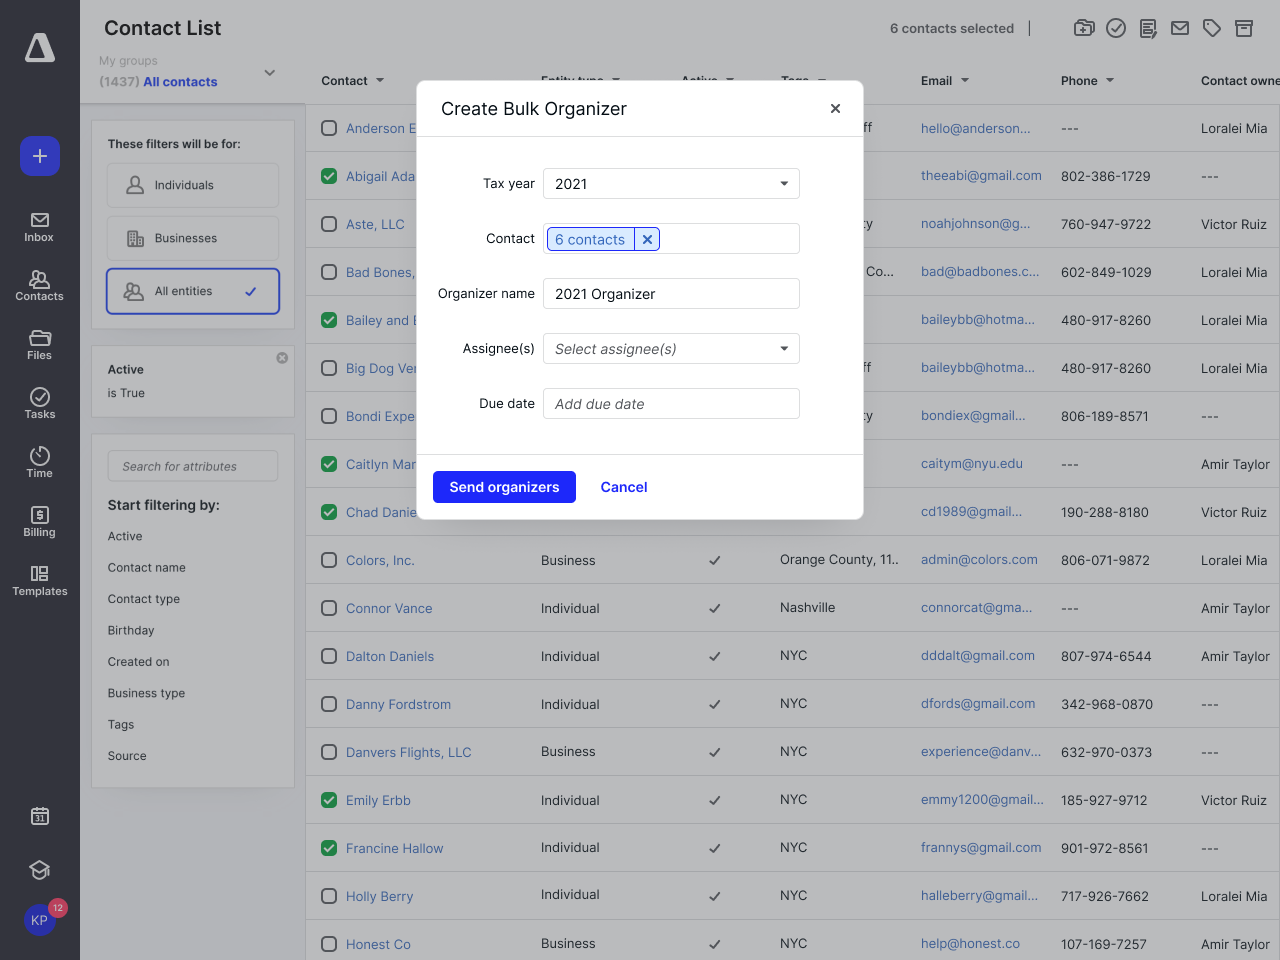Go to Time tracking in sidebar

40,462
